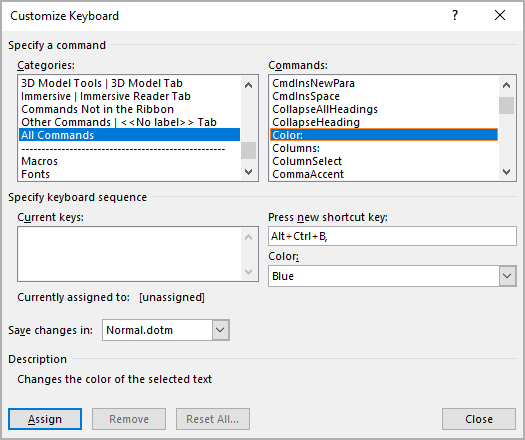This screenshot has width=525, height=440.
Task: Click Categories list scroll down arrow
Action: coord(248,172)
